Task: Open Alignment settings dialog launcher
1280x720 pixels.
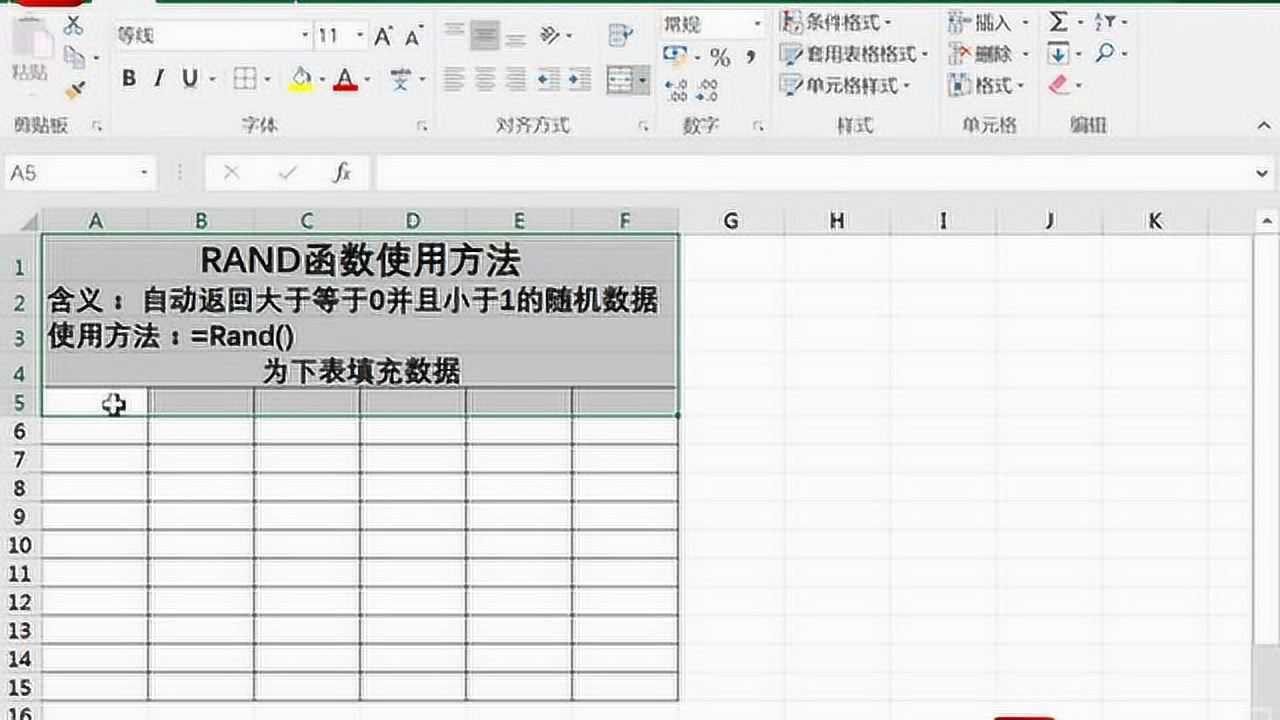Action: [x=643, y=126]
